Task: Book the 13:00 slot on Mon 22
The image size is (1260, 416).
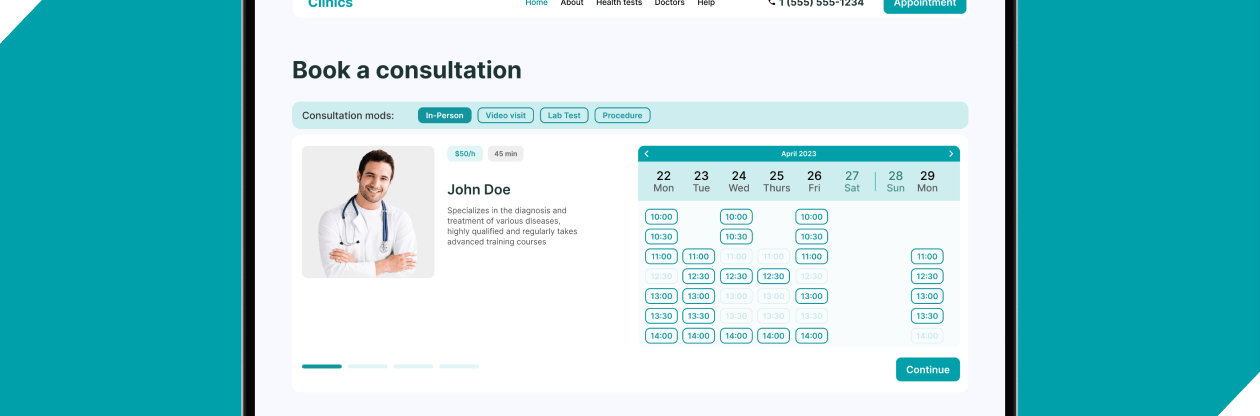Action: tap(661, 296)
